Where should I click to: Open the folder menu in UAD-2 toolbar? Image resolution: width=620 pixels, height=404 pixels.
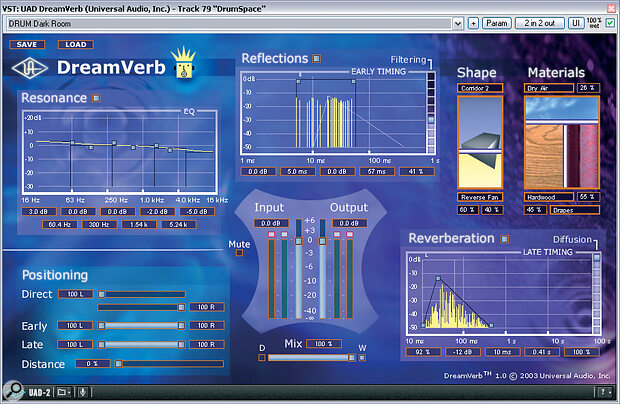(63, 392)
